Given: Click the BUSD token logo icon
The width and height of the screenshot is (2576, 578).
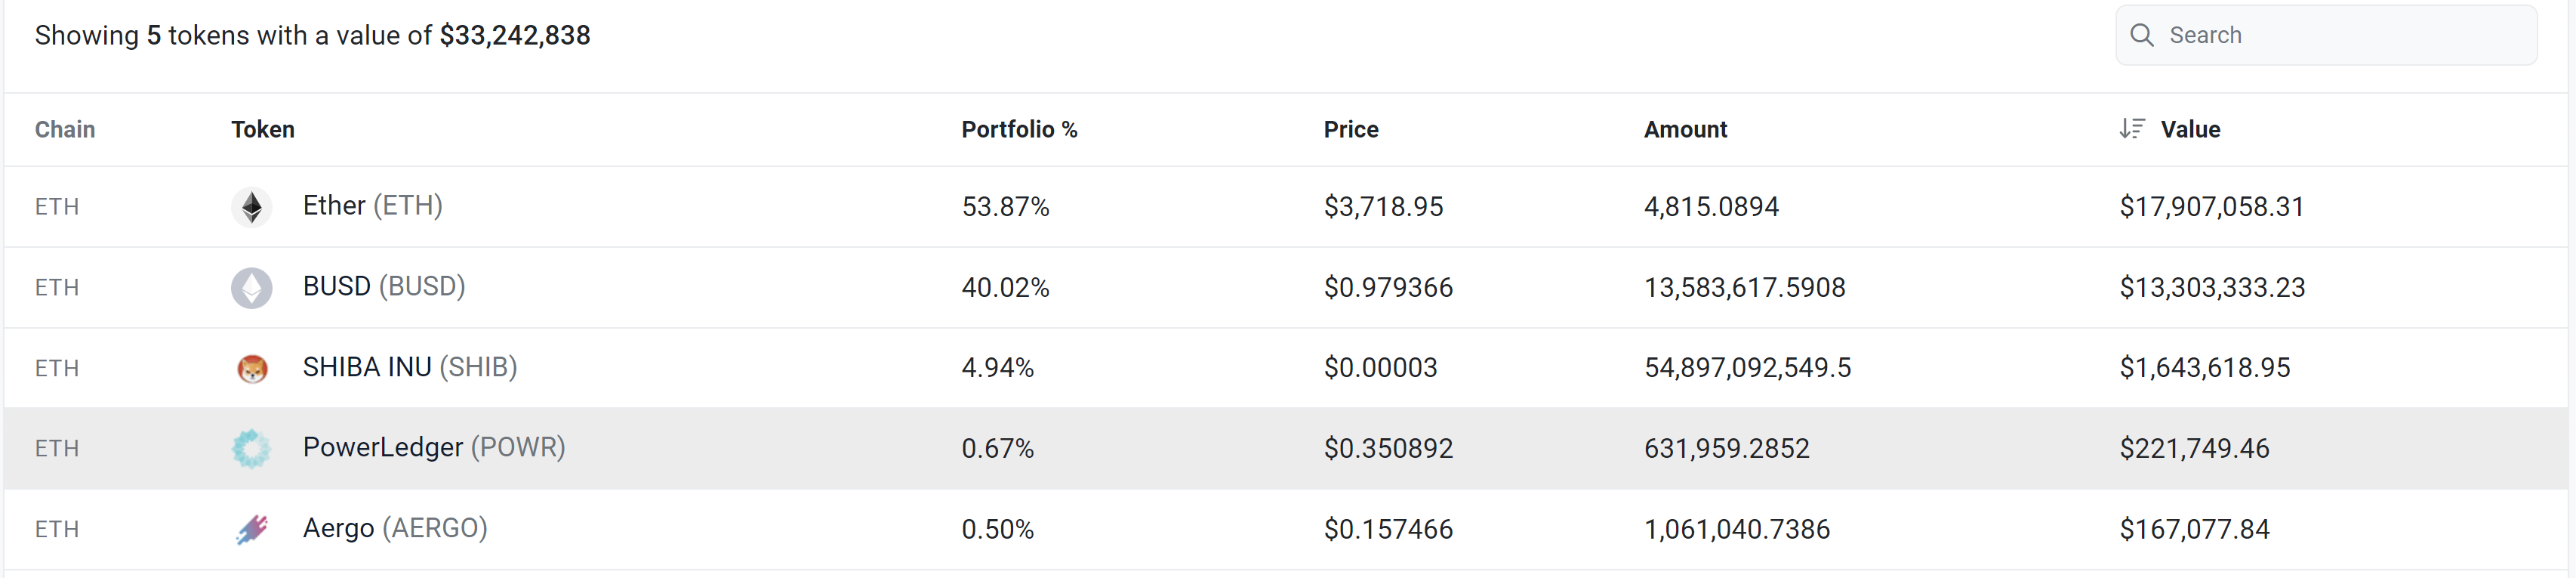Looking at the screenshot, I should click(x=252, y=288).
